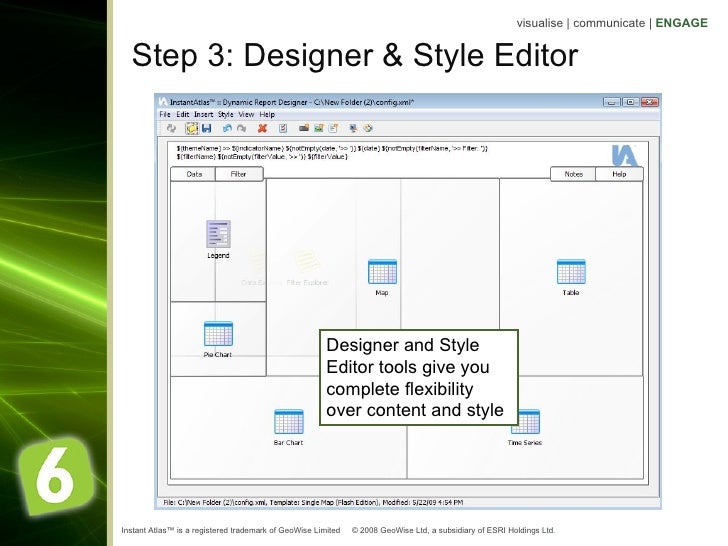Select the Legend component icon
This screenshot has height=546, width=728.
tap(218, 234)
